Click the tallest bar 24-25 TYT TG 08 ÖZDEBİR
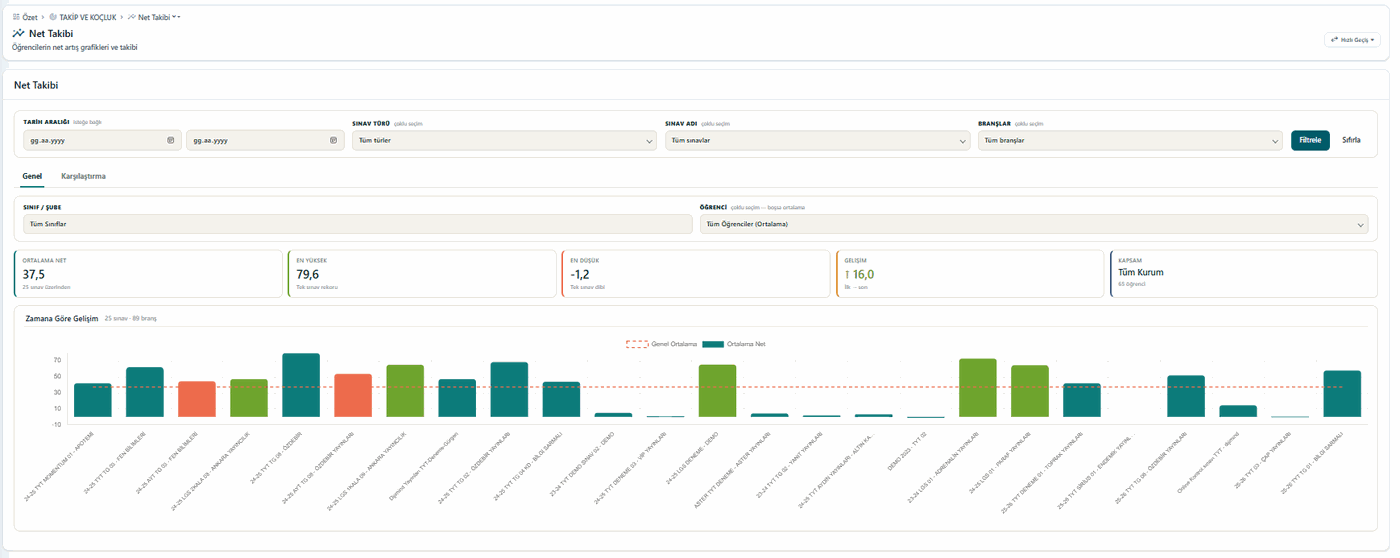 coord(301,385)
